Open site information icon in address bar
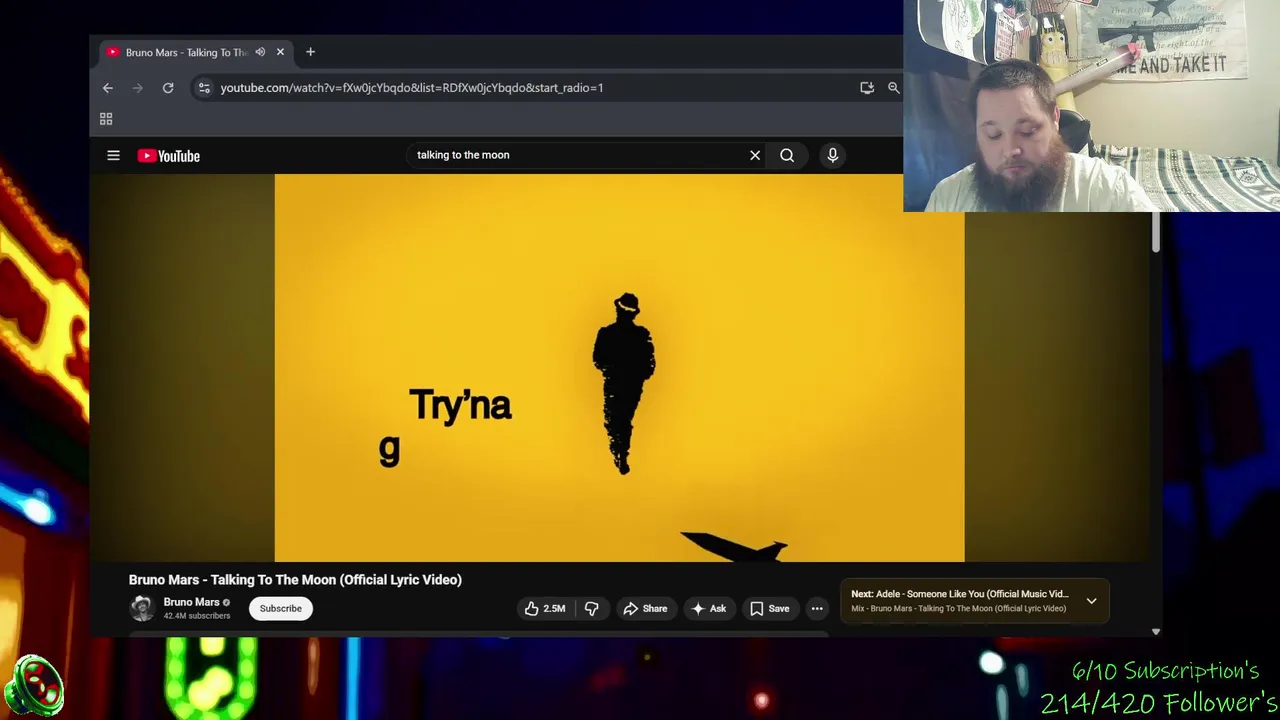 tap(204, 88)
